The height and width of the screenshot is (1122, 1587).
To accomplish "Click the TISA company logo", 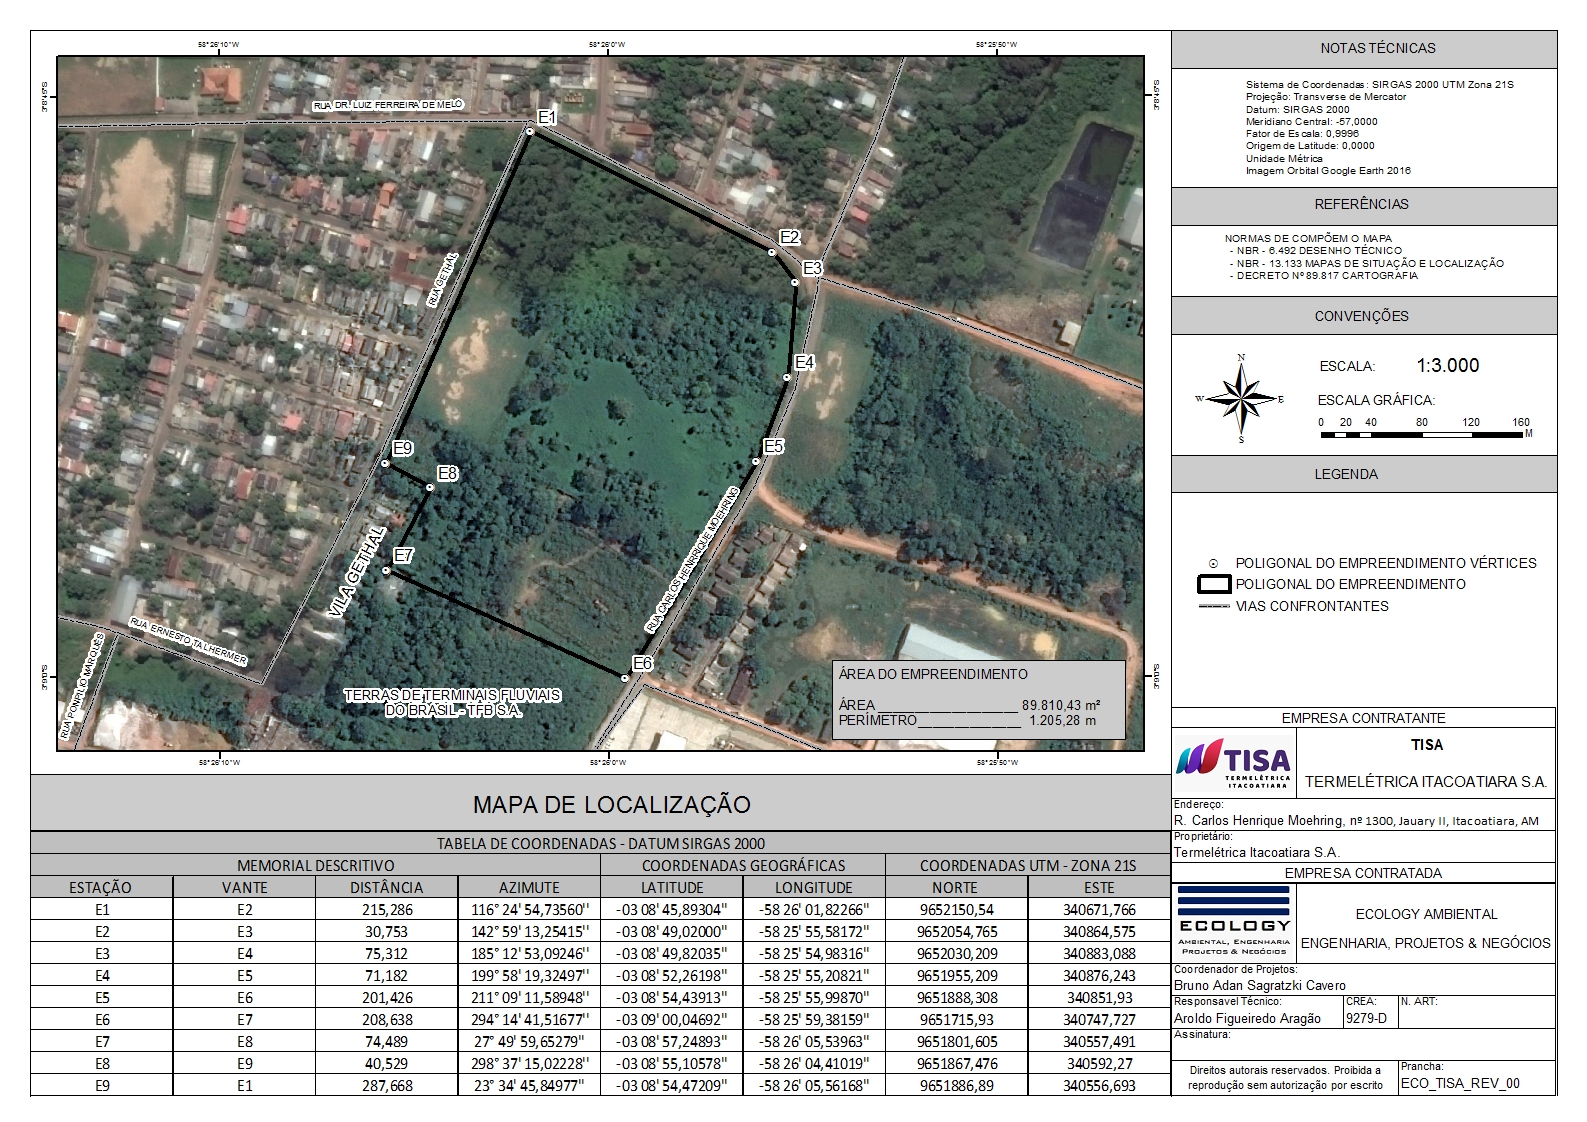I will tap(1234, 763).
